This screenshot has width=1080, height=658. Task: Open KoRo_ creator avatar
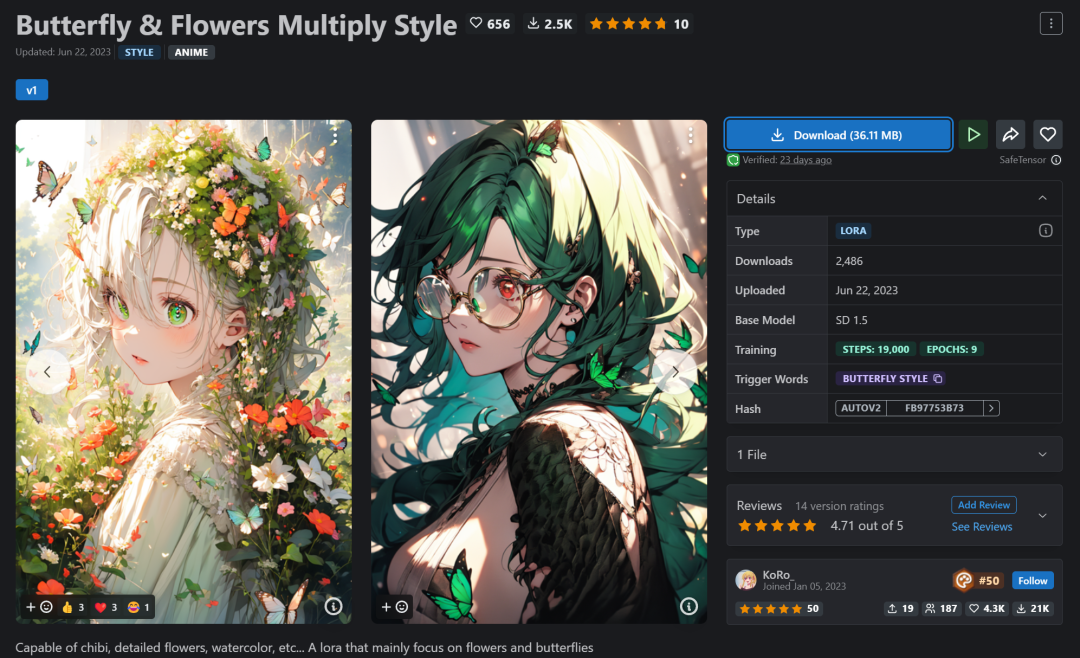click(x=746, y=580)
